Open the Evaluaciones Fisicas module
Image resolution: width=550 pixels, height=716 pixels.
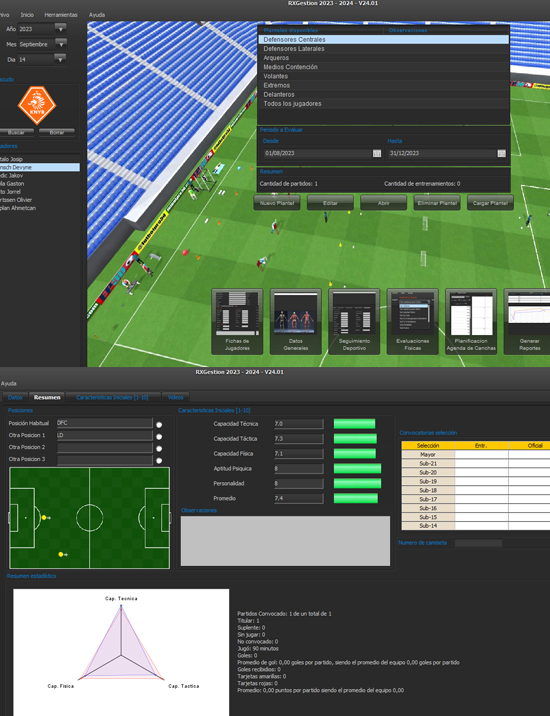coord(412,321)
